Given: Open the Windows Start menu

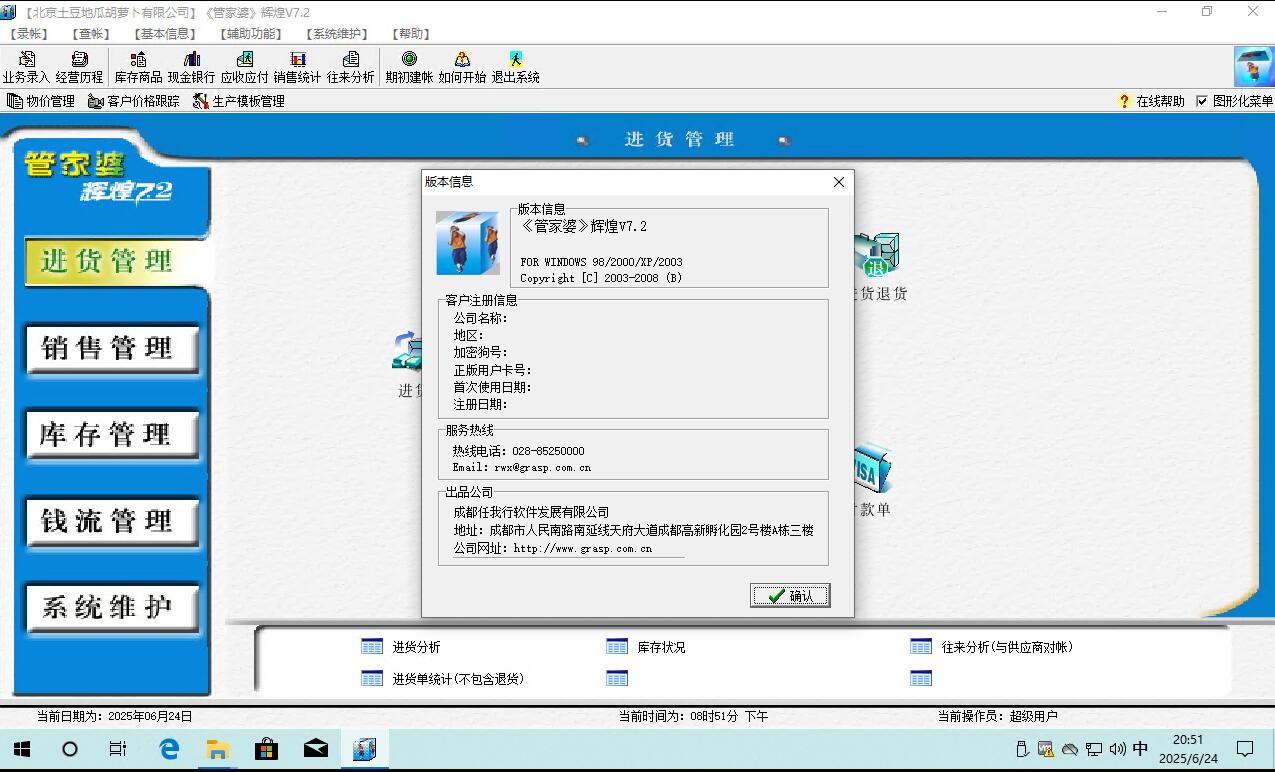Looking at the screenshot, I should point(21,749).
